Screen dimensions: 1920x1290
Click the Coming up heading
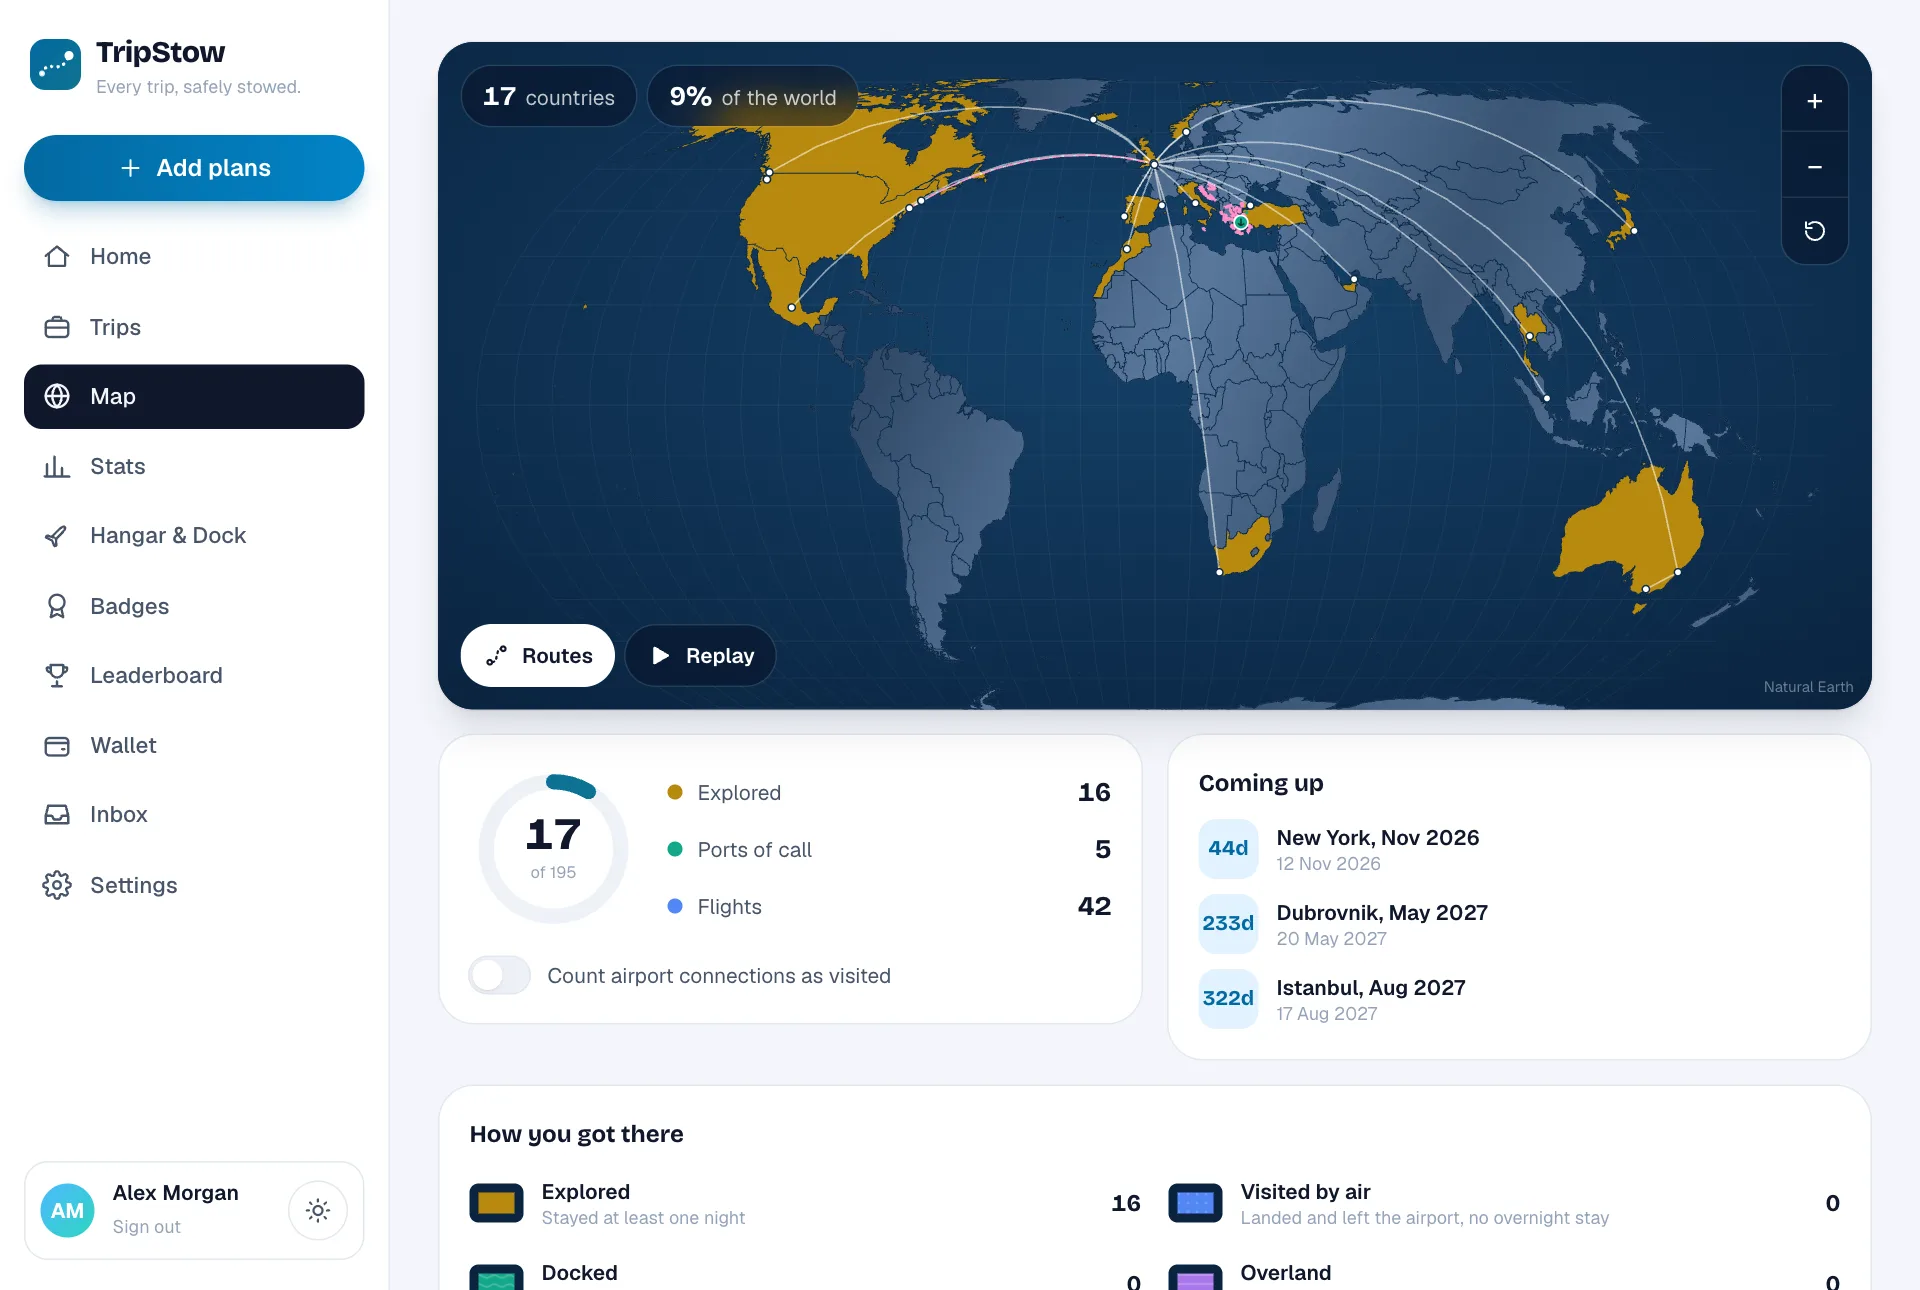click(x=1261, y=783)
